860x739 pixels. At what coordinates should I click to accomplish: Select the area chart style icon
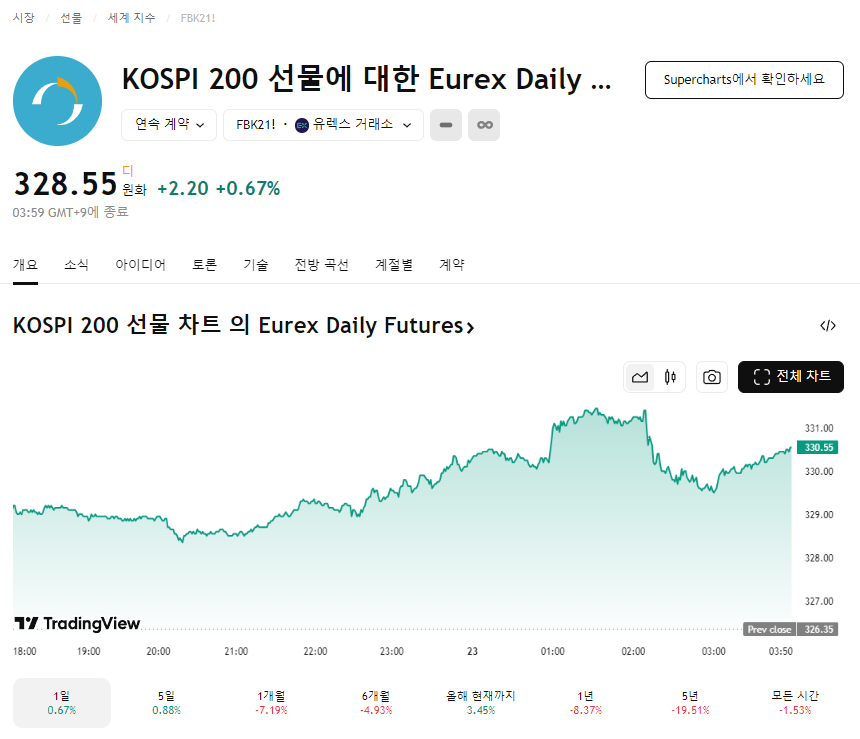click(640, 377)
